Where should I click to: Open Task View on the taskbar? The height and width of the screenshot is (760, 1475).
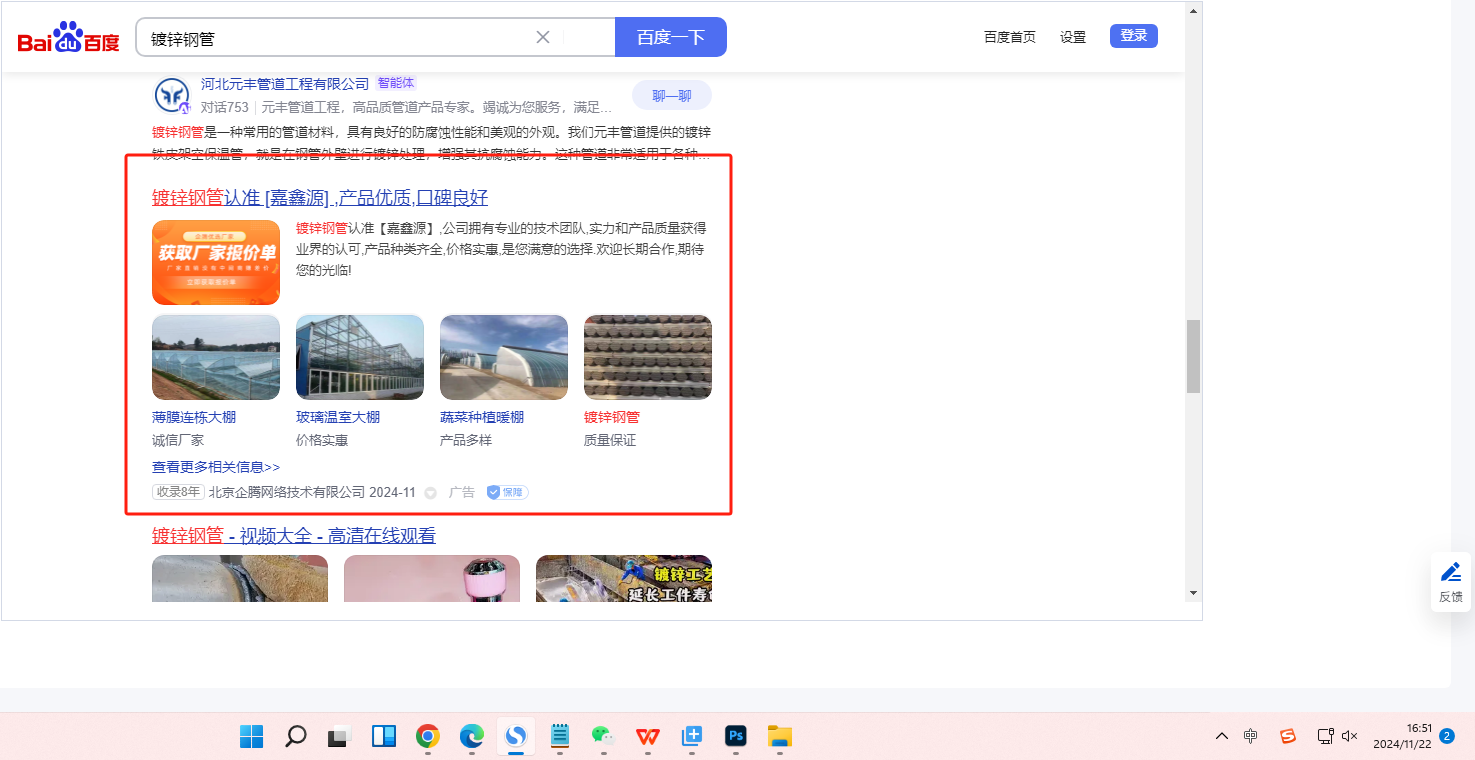[x=339, y=737]
